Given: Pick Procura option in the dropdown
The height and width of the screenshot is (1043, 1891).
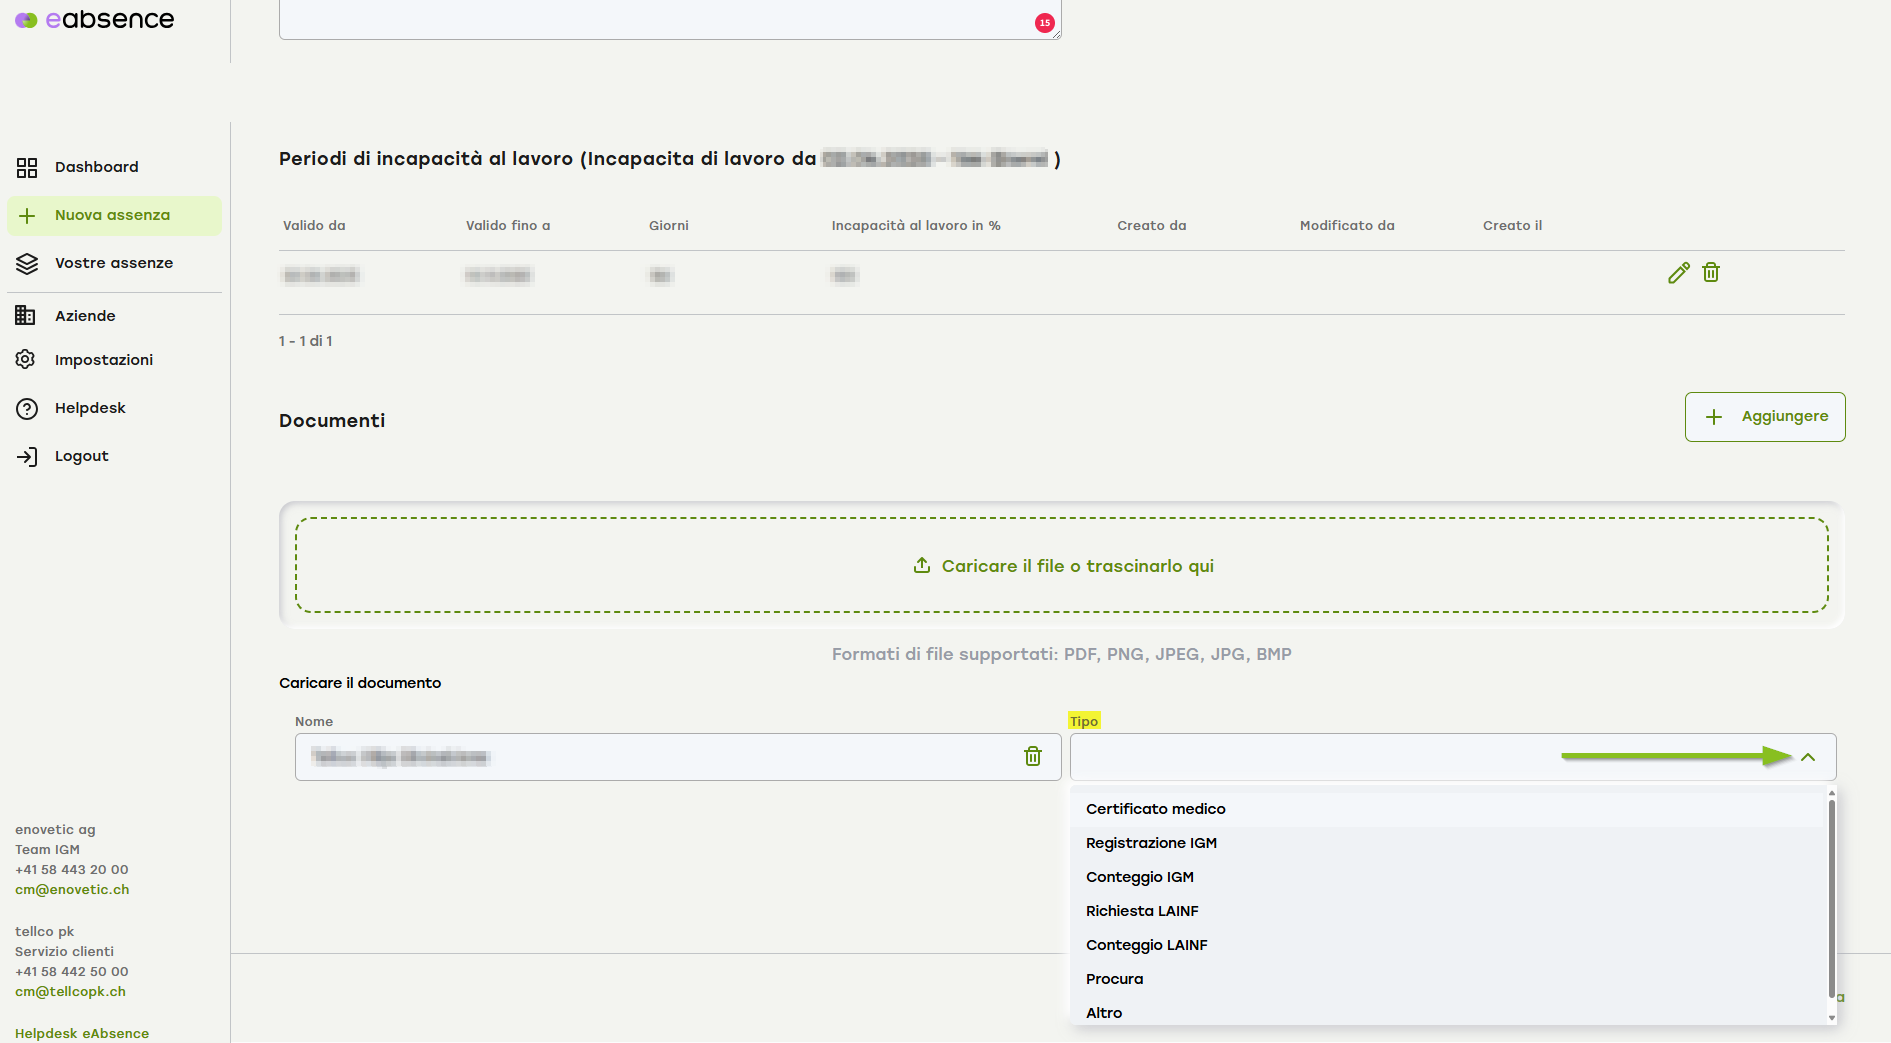Looking at the screenshot, I should point(1114,979).
